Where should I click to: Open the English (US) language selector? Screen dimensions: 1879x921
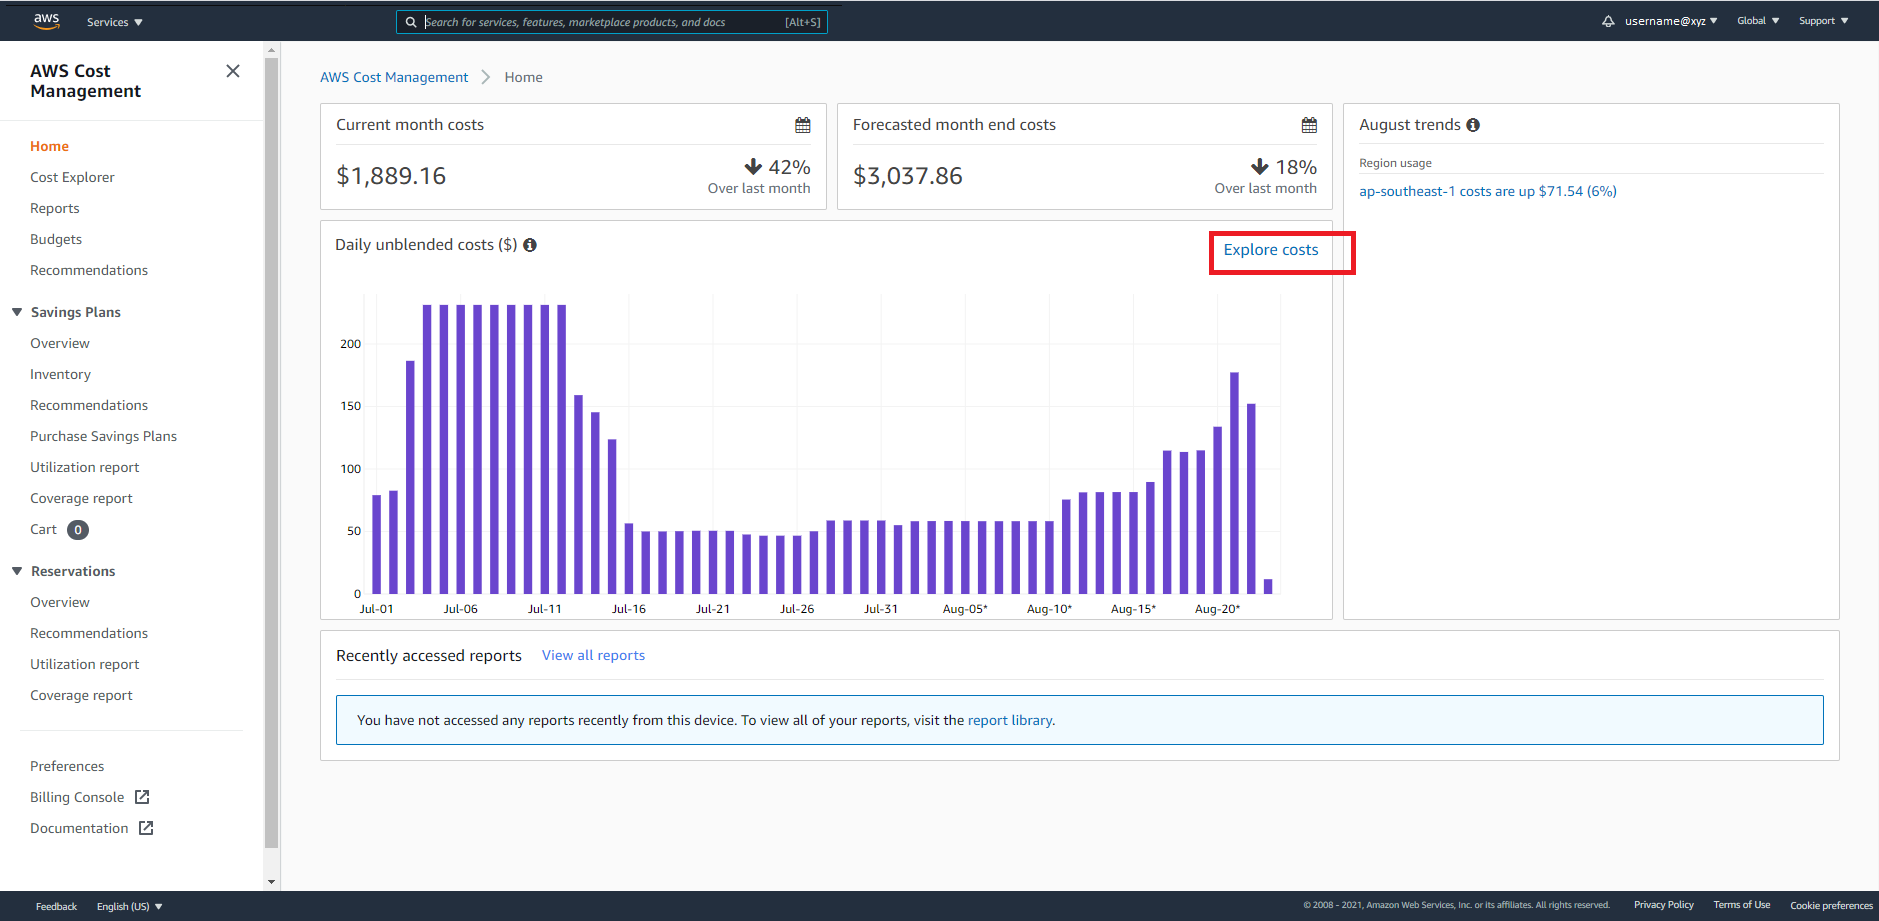tap(129, 906)
